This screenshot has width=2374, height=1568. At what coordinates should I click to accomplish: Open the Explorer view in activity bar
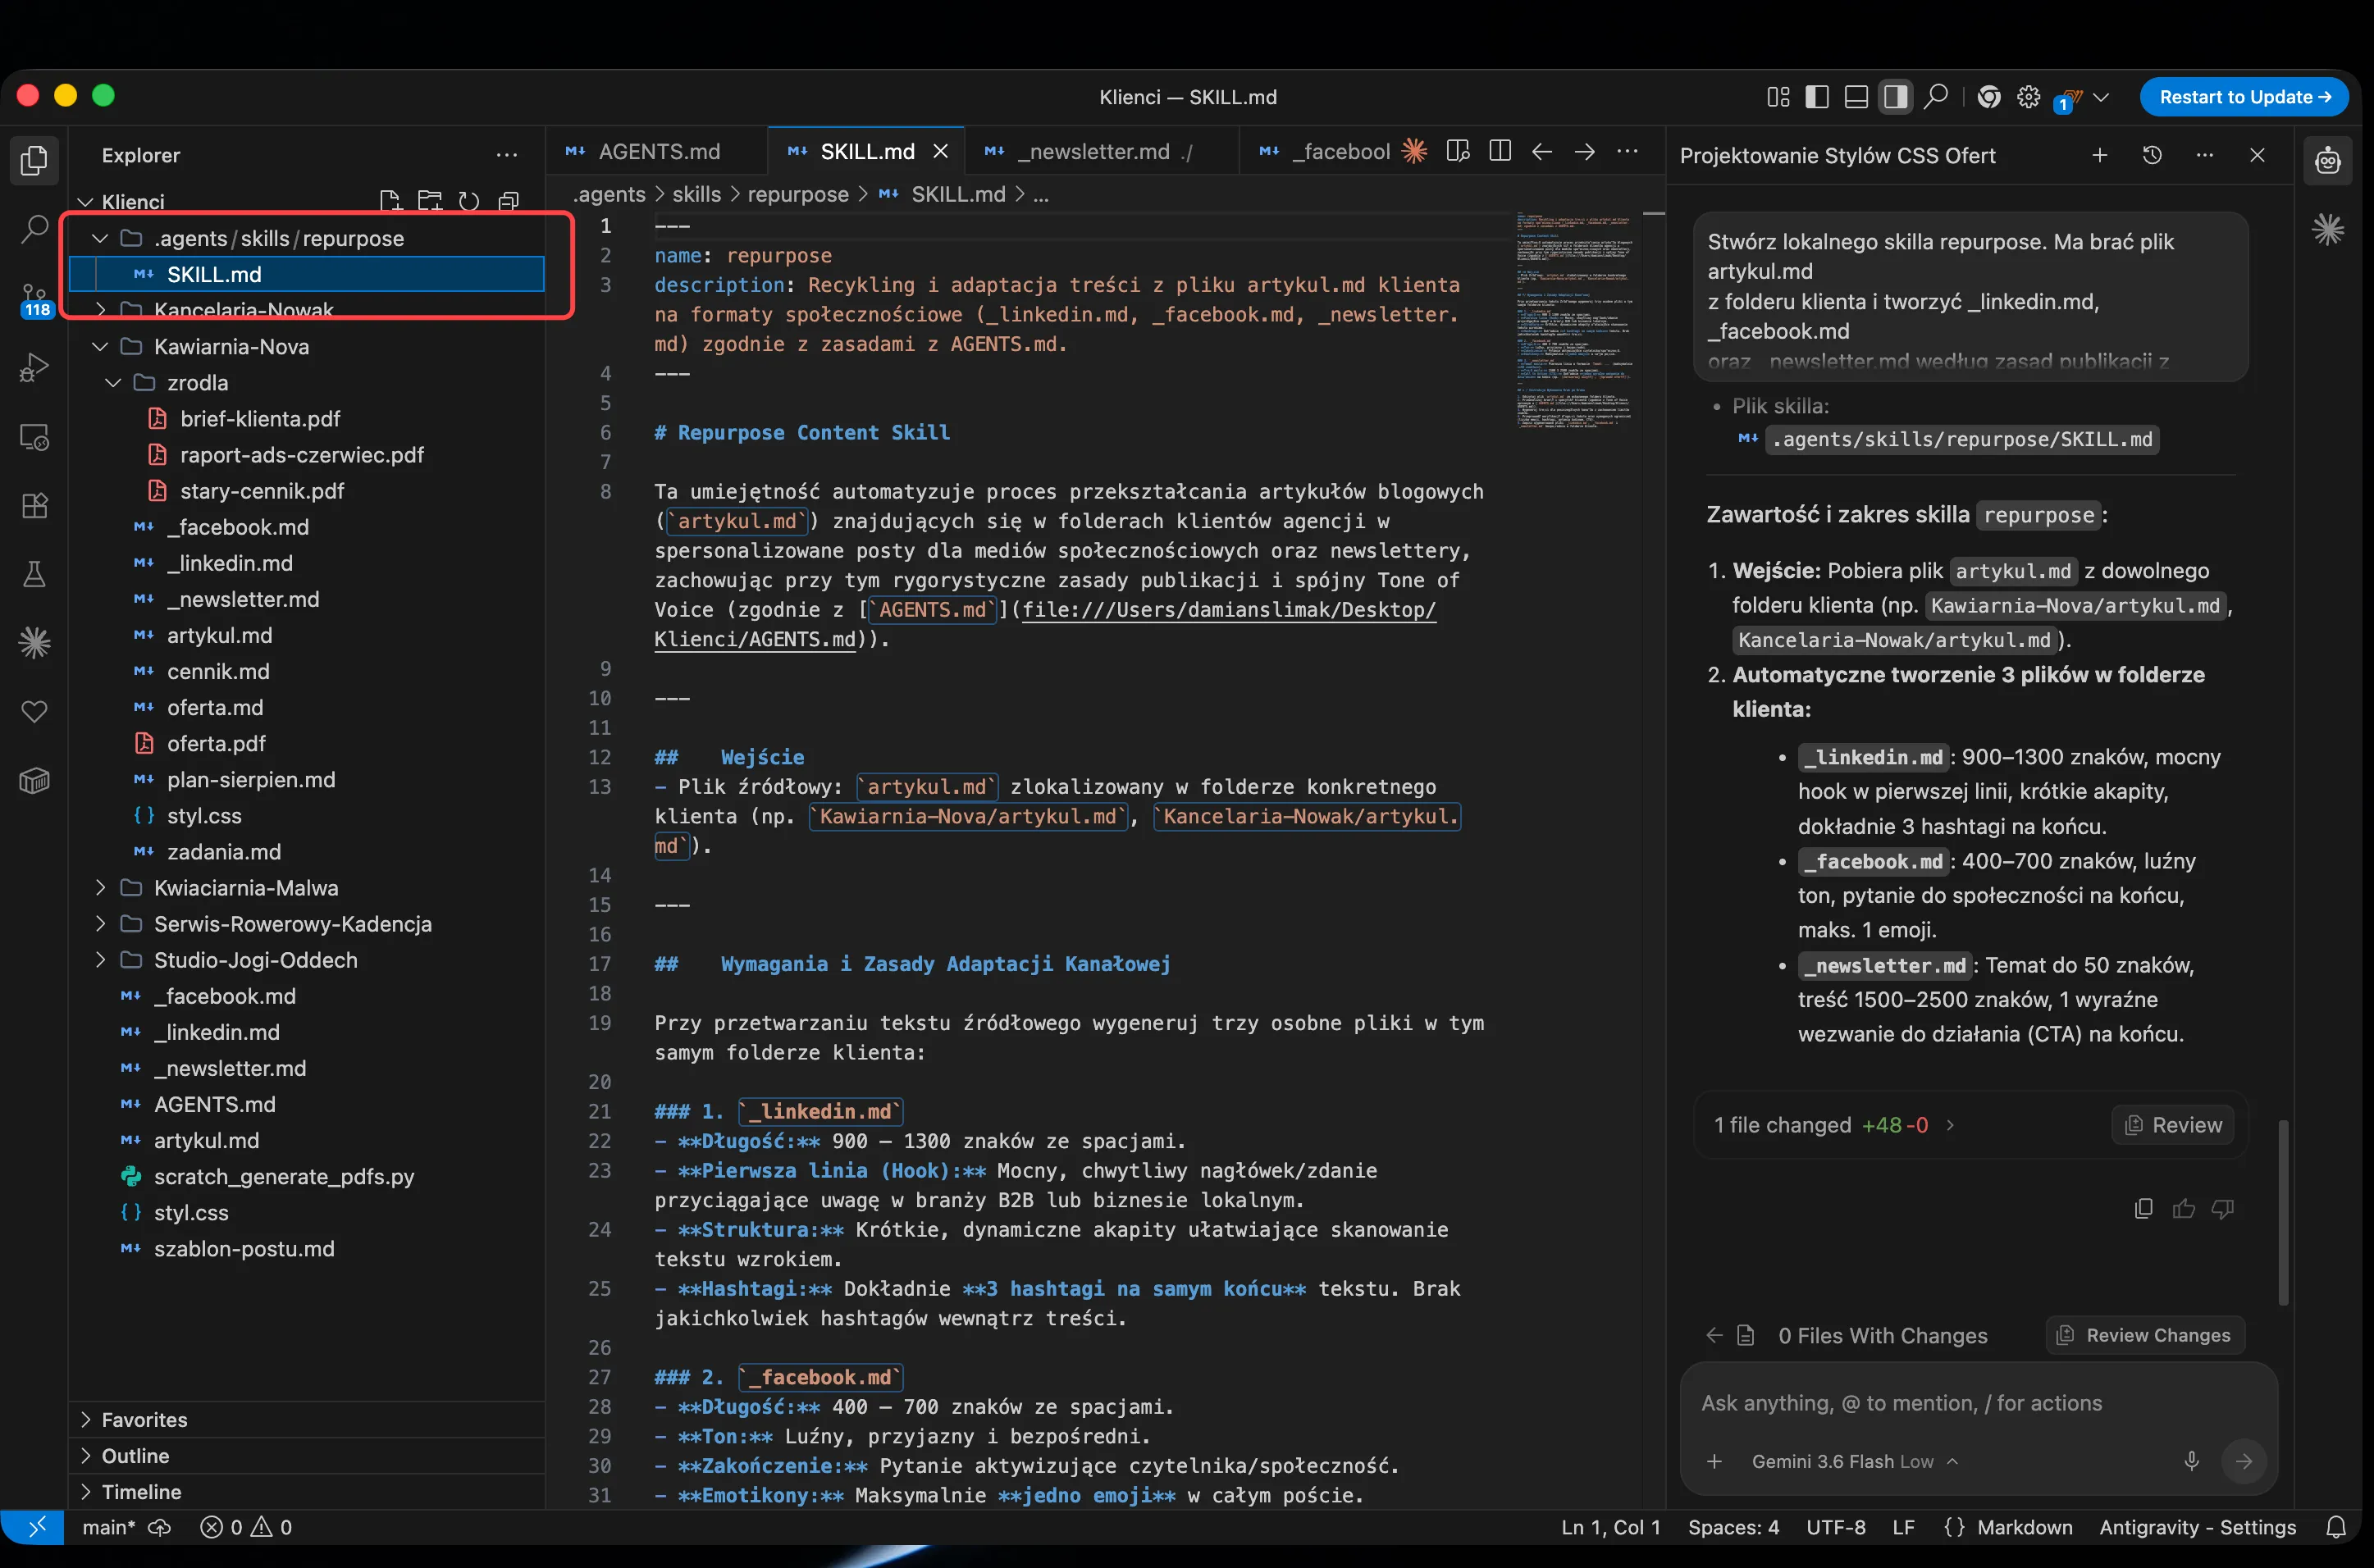(x=34, y=160)
